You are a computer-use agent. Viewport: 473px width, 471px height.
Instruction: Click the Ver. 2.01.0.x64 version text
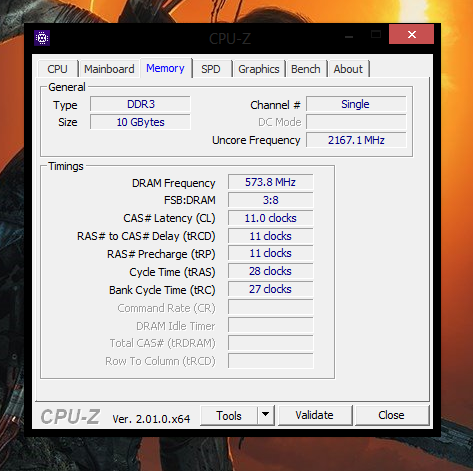(x=151, y=419)
